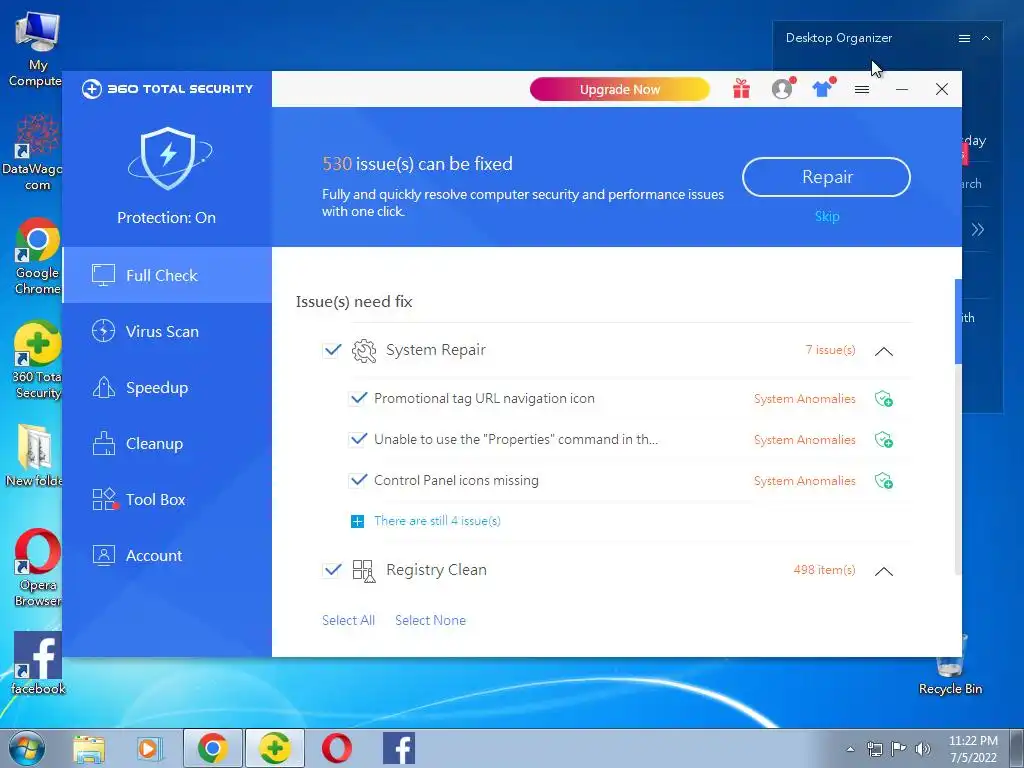Image resolution: width=1024 pixels, height=768 pixels.
Task: Click the '7 issue(s)' count text
Action: [x=830, y=350]
